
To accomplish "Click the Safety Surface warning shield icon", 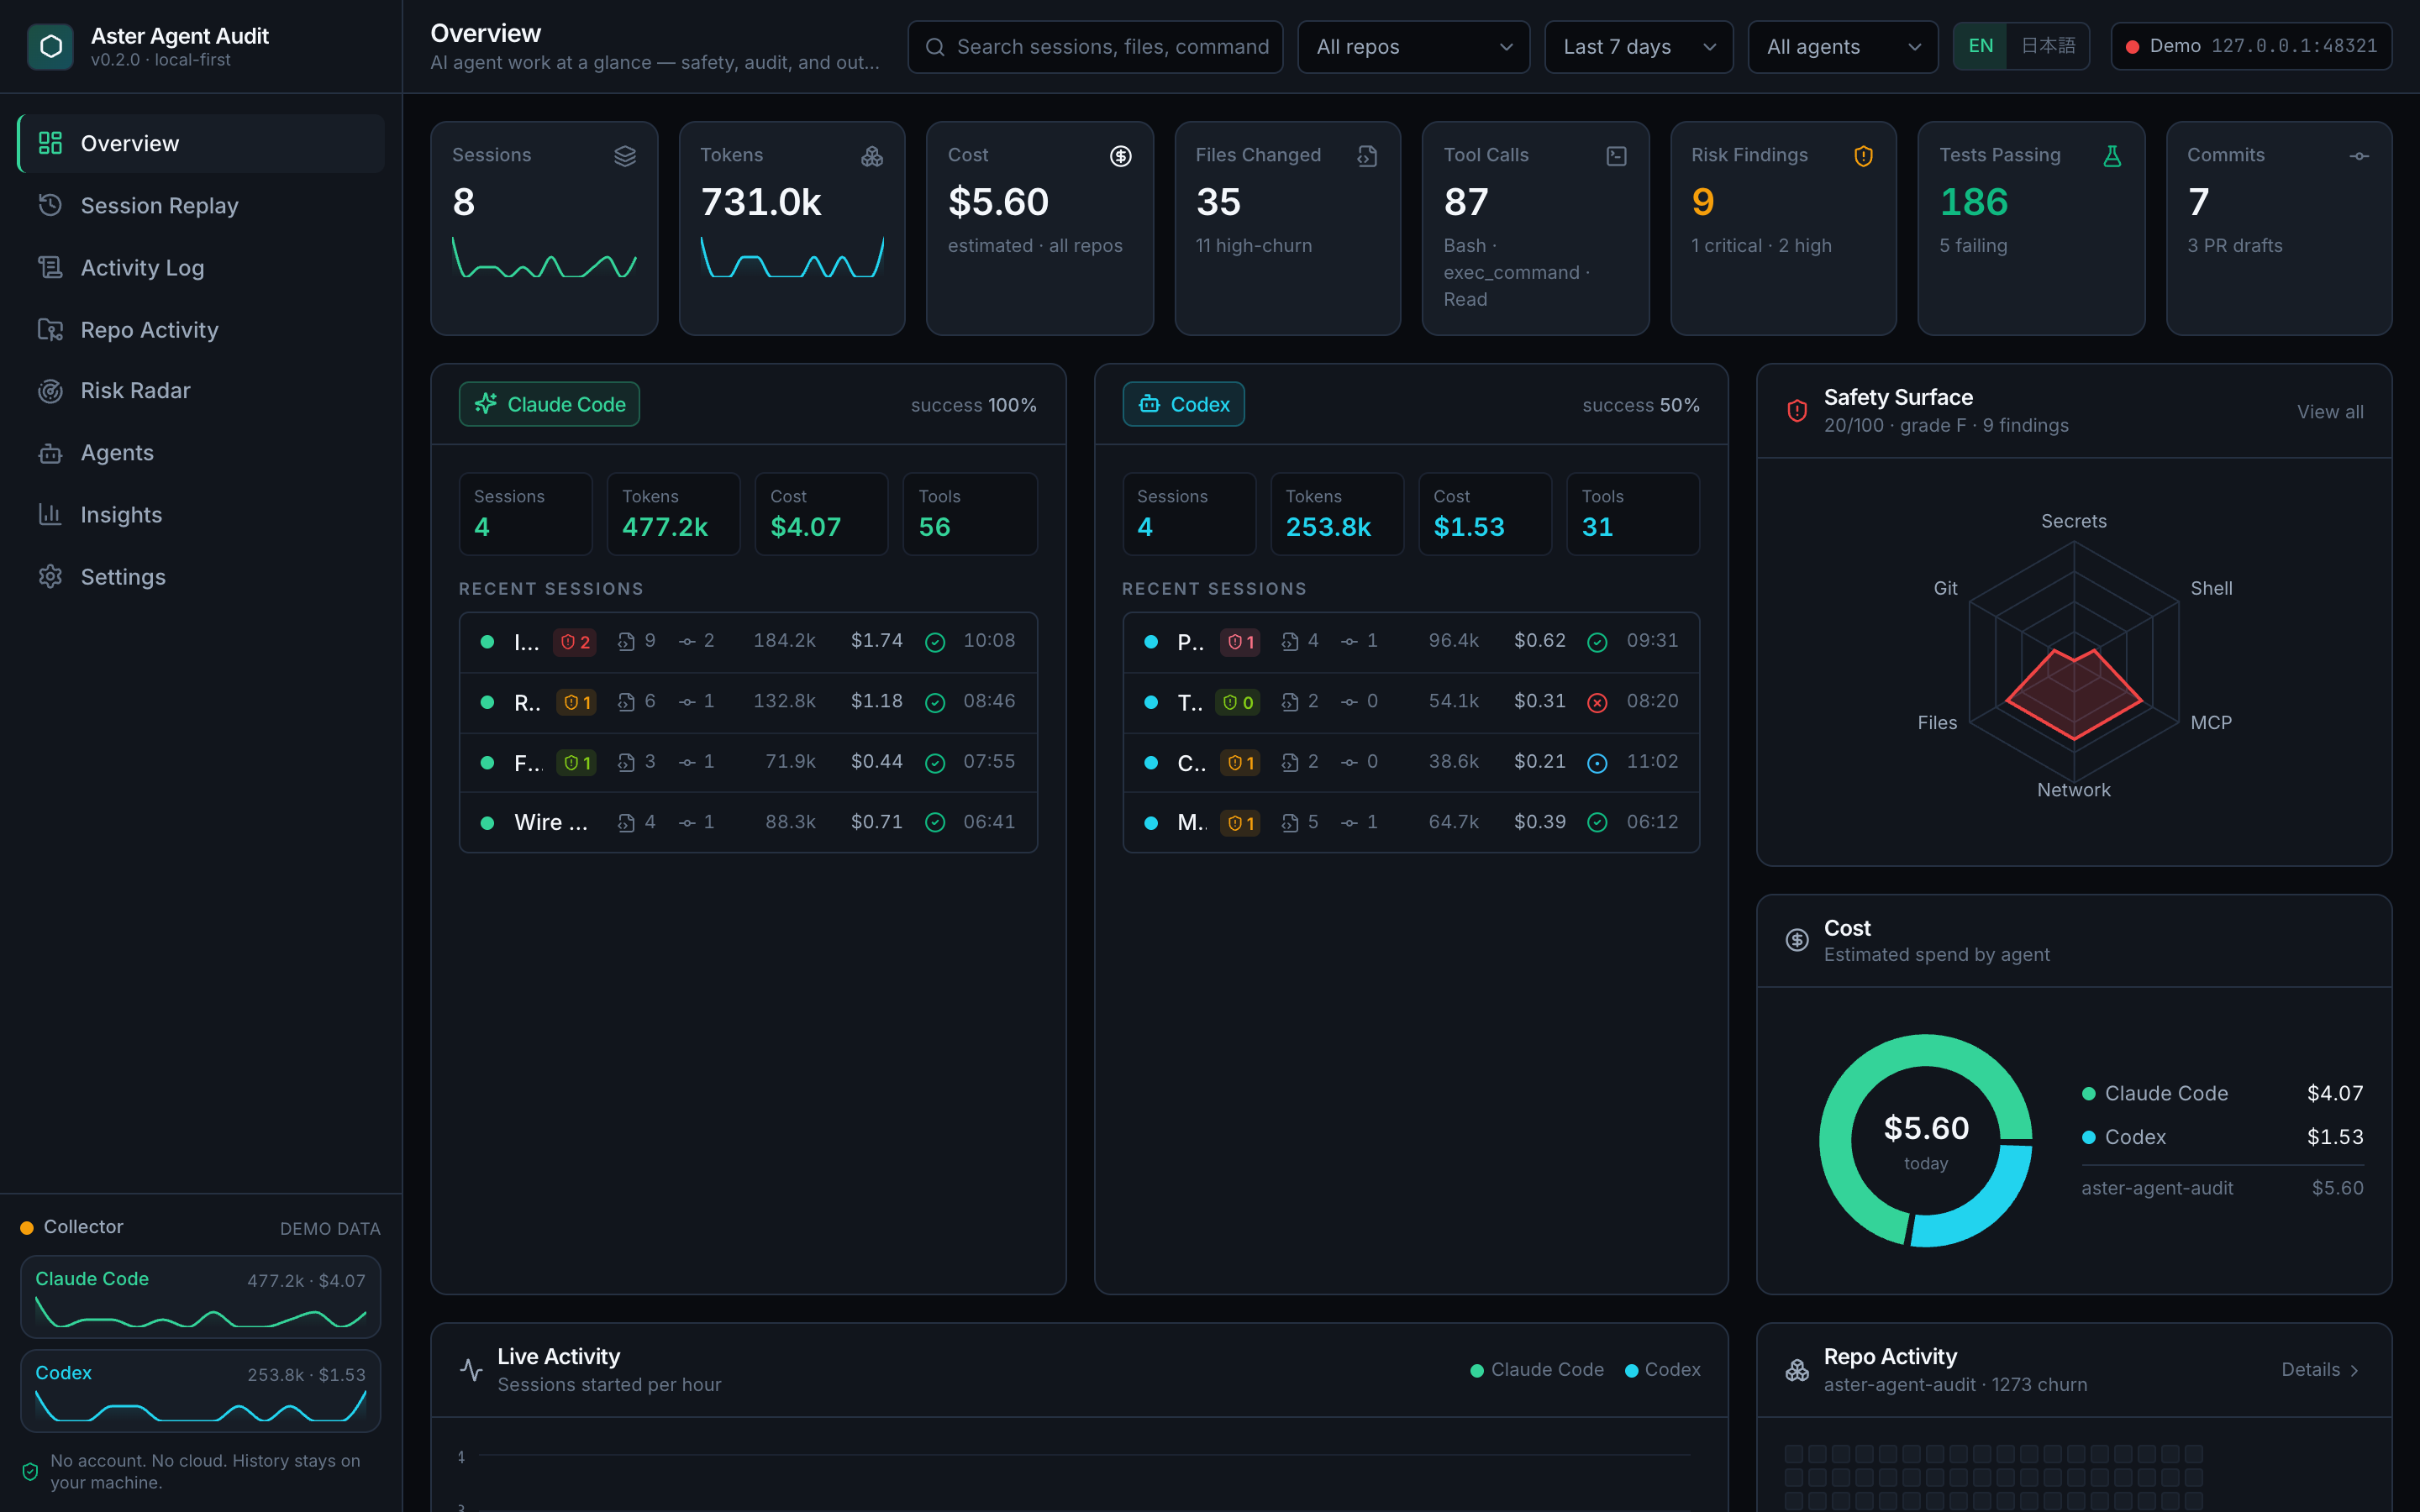I will [x=1797, y=411].
